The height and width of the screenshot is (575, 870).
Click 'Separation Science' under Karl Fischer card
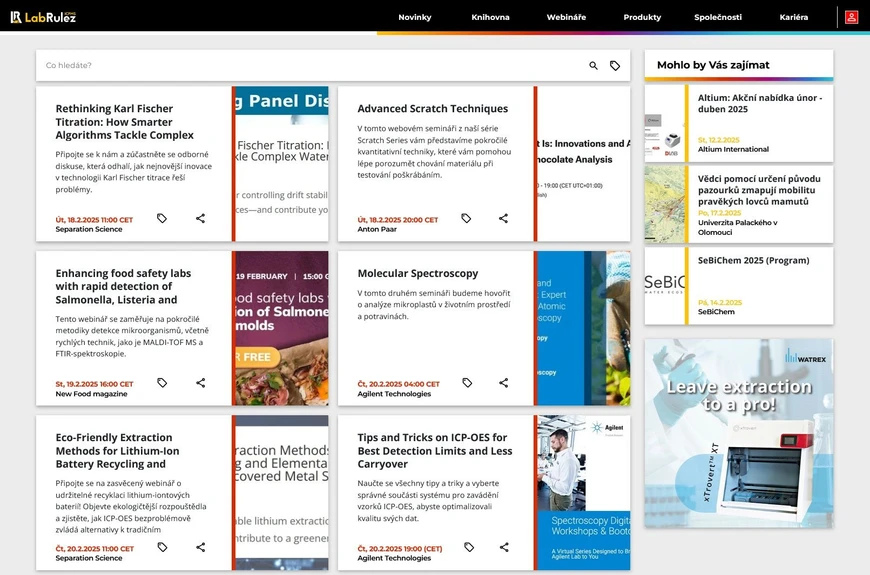click(89, 229)
